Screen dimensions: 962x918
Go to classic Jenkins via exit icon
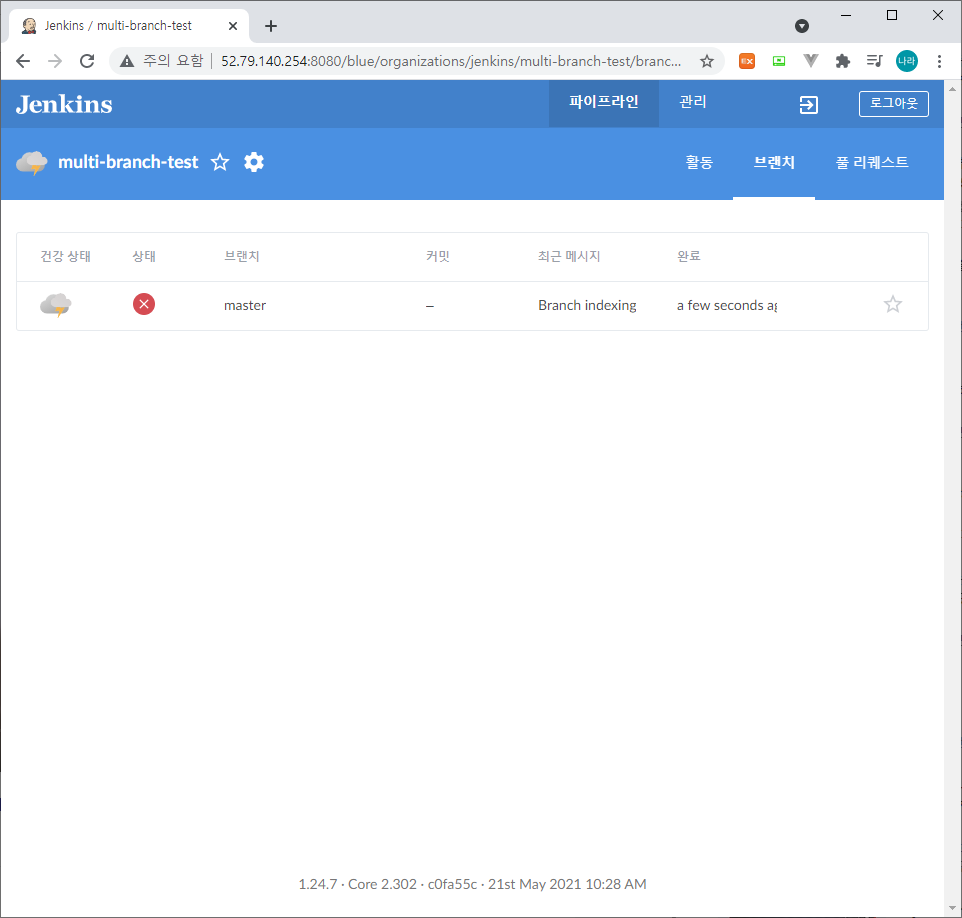pos(809,105)
